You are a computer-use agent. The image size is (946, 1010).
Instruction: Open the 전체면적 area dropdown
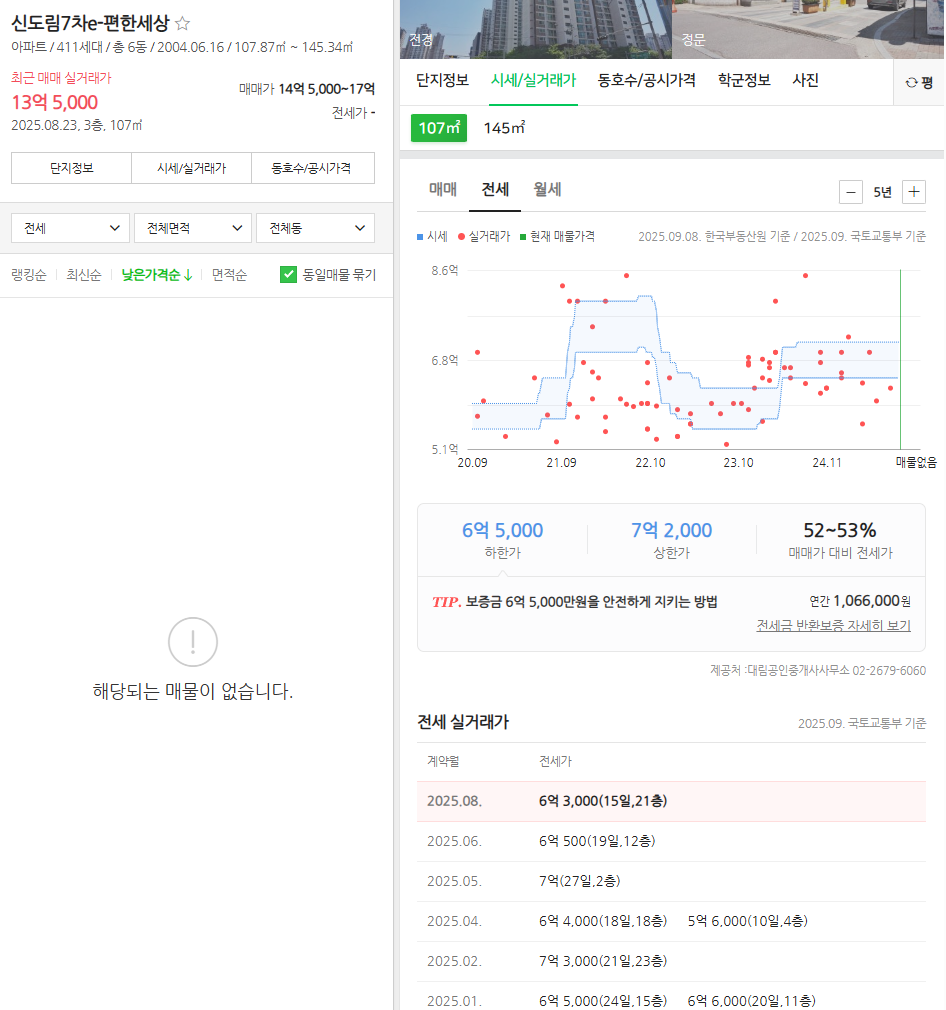point(193,228)
